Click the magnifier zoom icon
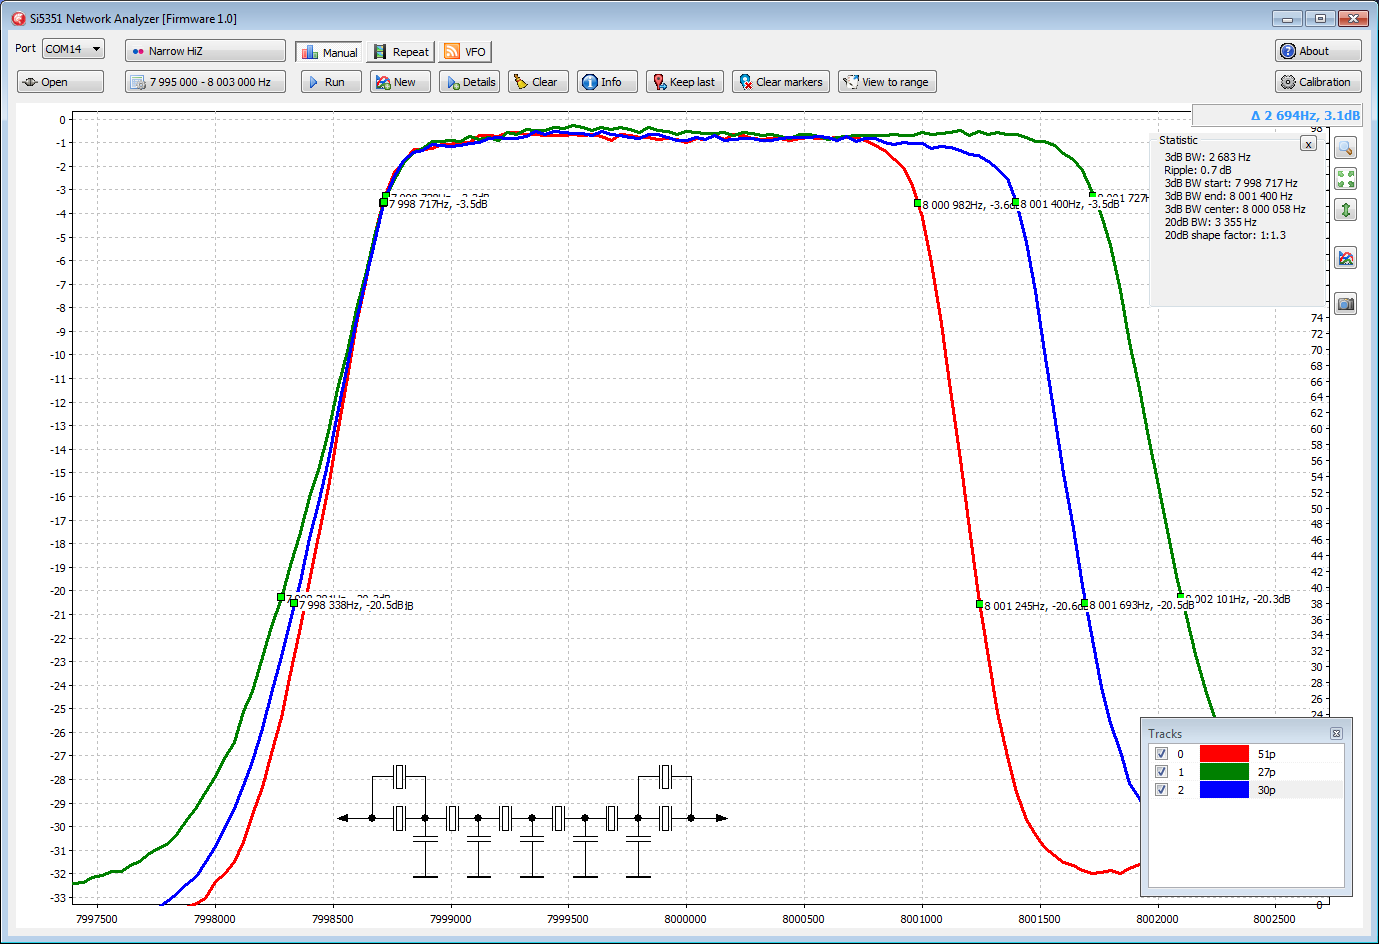 pyautogui.click(x=1346, y=148)
